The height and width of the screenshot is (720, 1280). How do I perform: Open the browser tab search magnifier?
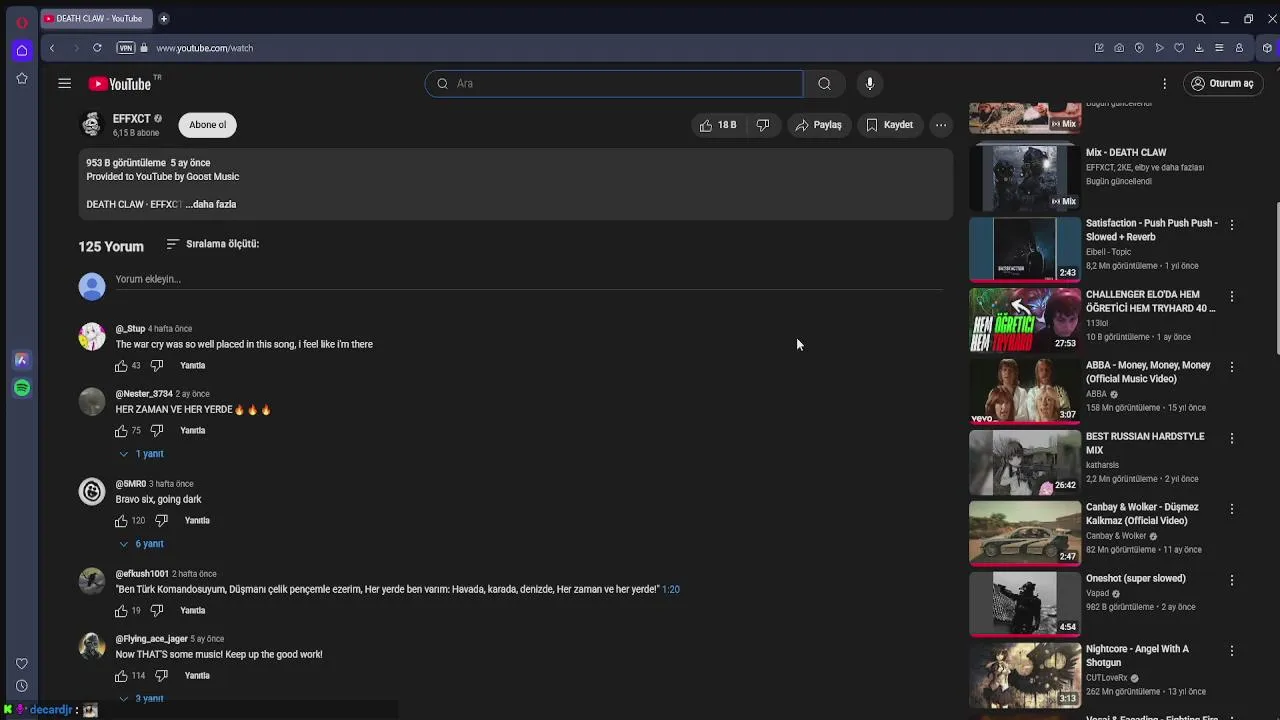(1200, 18)
